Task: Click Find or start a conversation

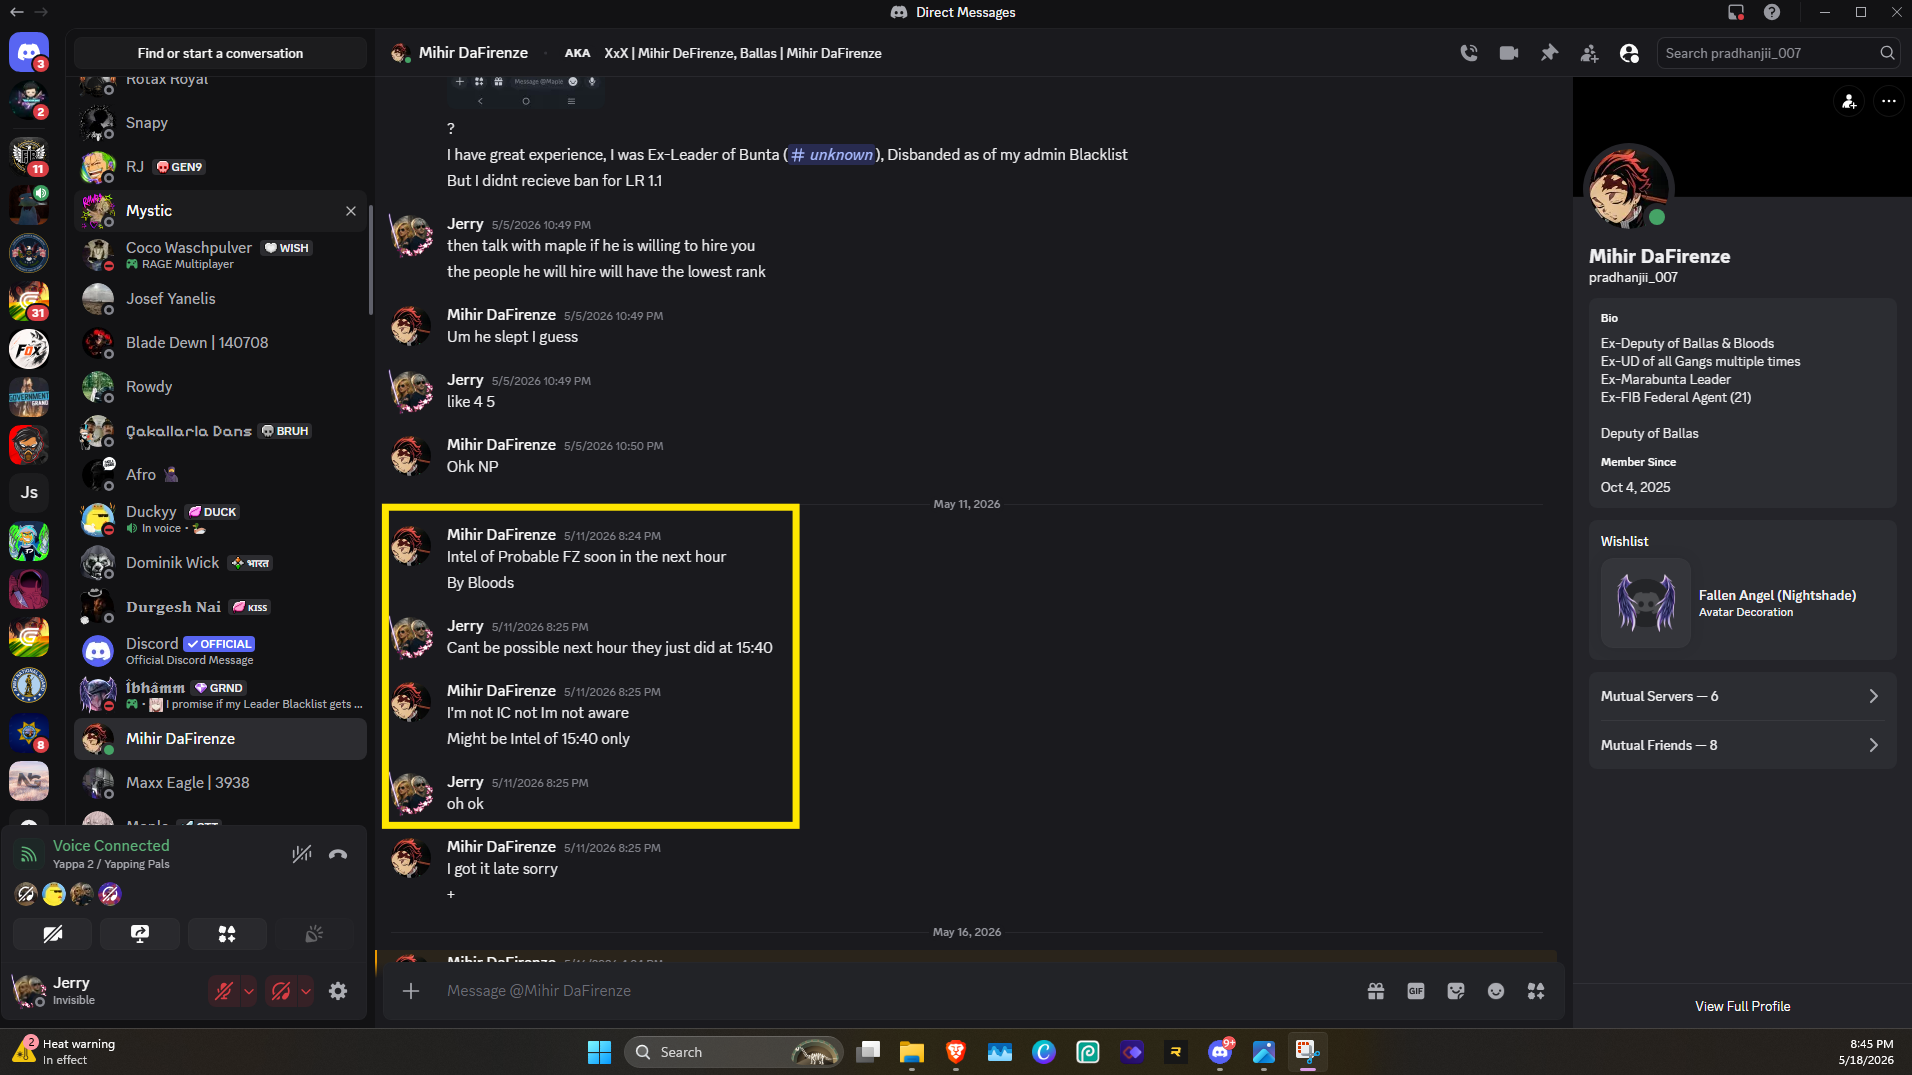Action: [220, 53]
